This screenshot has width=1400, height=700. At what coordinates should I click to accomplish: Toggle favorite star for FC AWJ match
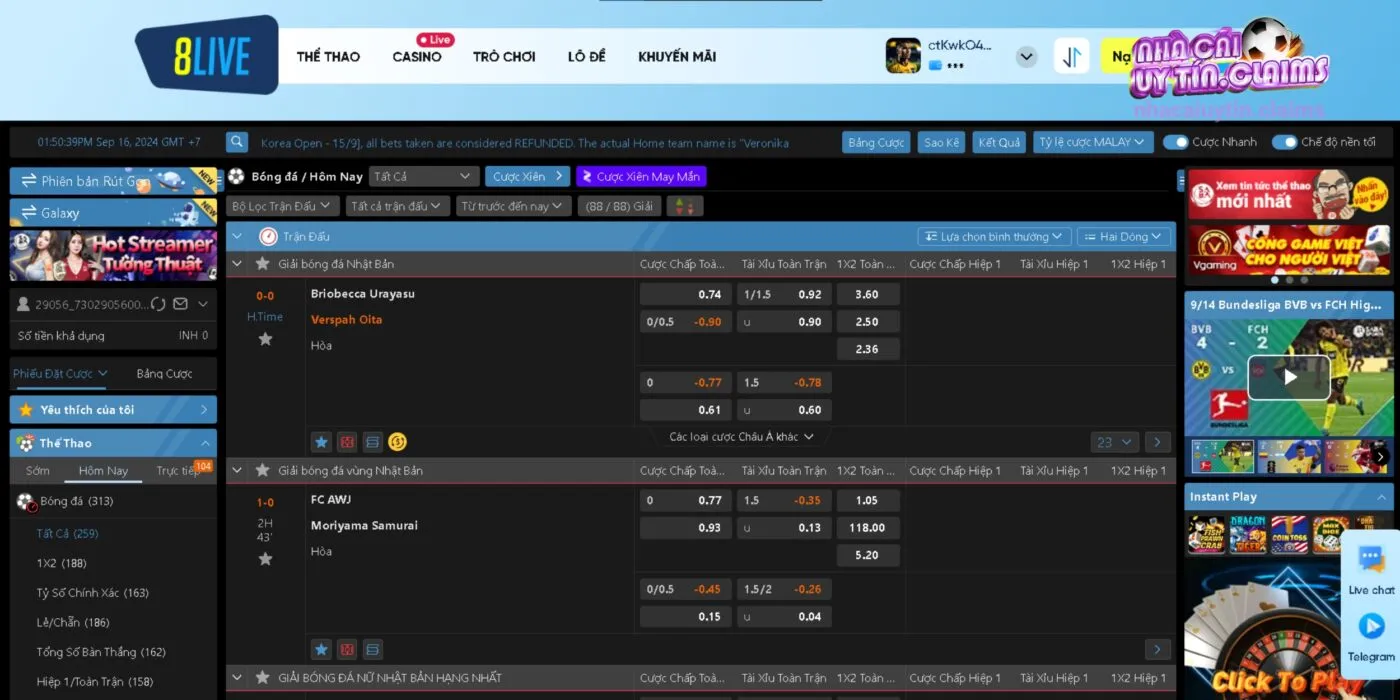[265, 560]
